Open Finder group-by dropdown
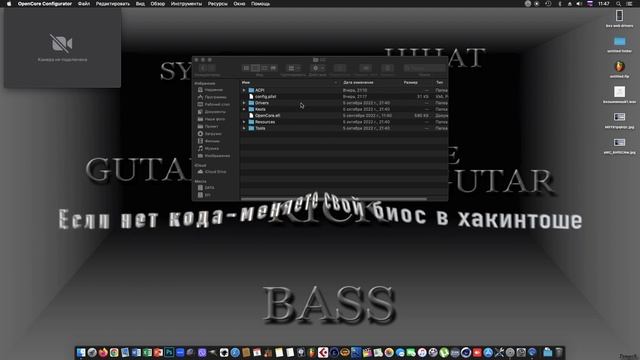The width and height of the screenshot is (640, 360). pyautogui.click(x=293, y=68)
